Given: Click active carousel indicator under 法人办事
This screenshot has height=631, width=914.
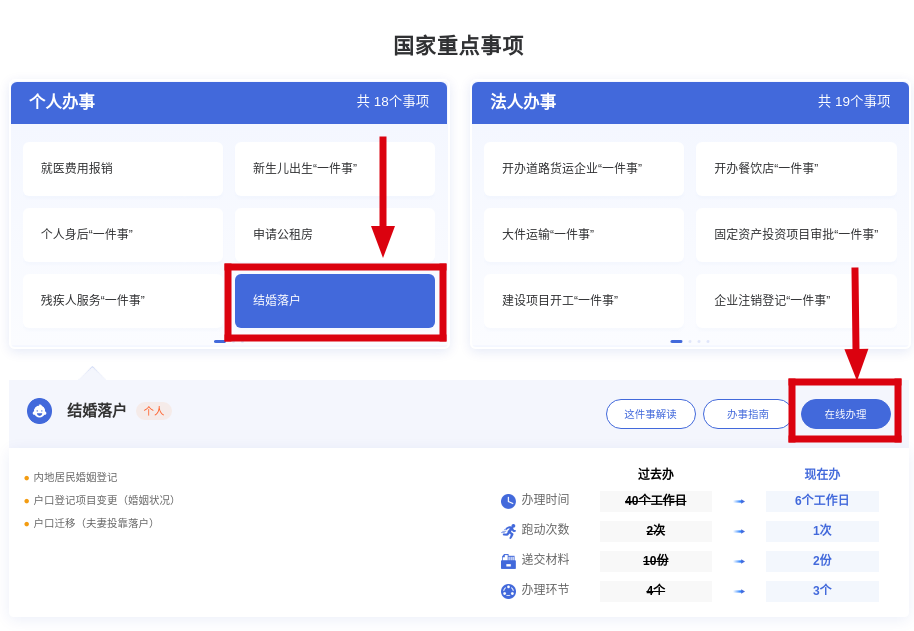Looking at the screenshot, I should (676, 341).
